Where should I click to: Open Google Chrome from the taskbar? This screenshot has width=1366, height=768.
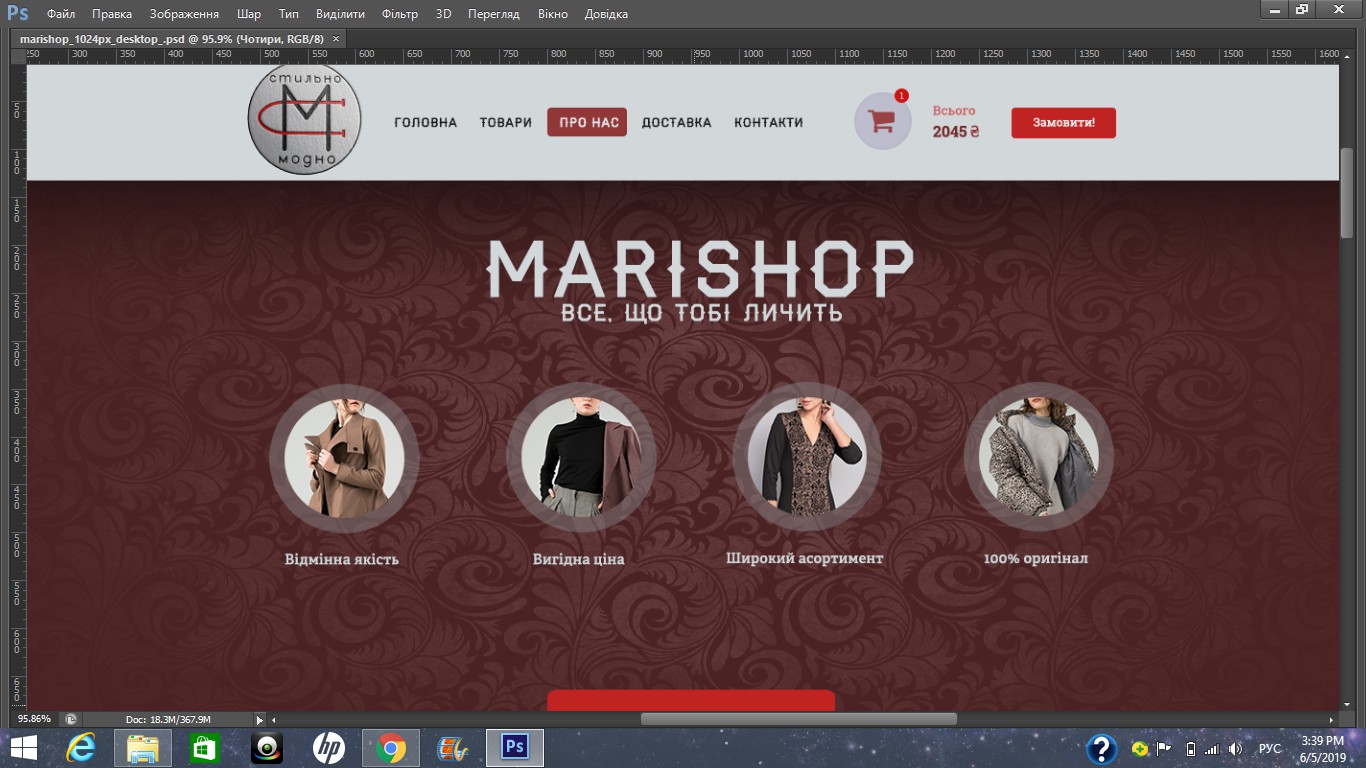point(391,748)
